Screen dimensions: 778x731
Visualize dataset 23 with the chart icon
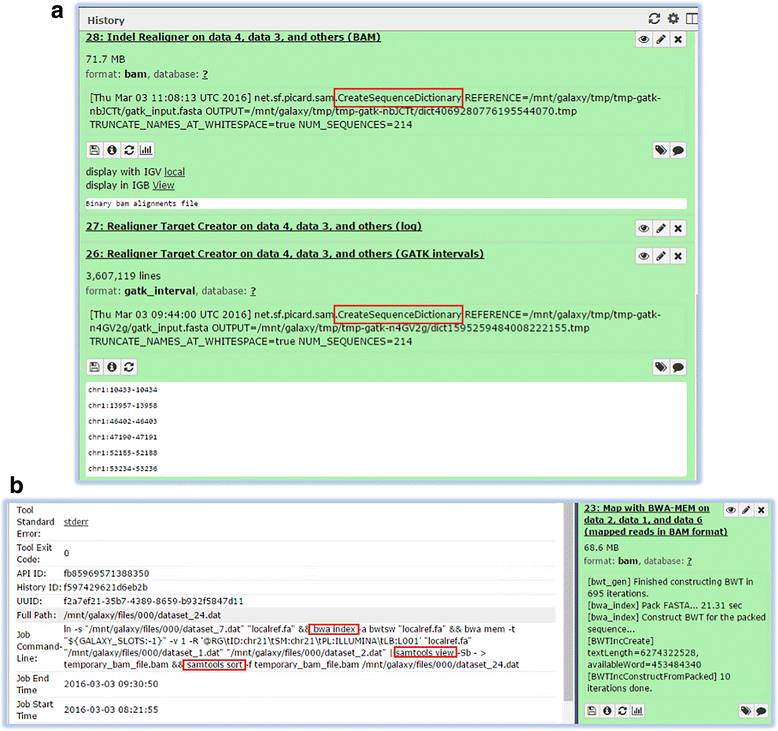(x=637, y=711)
